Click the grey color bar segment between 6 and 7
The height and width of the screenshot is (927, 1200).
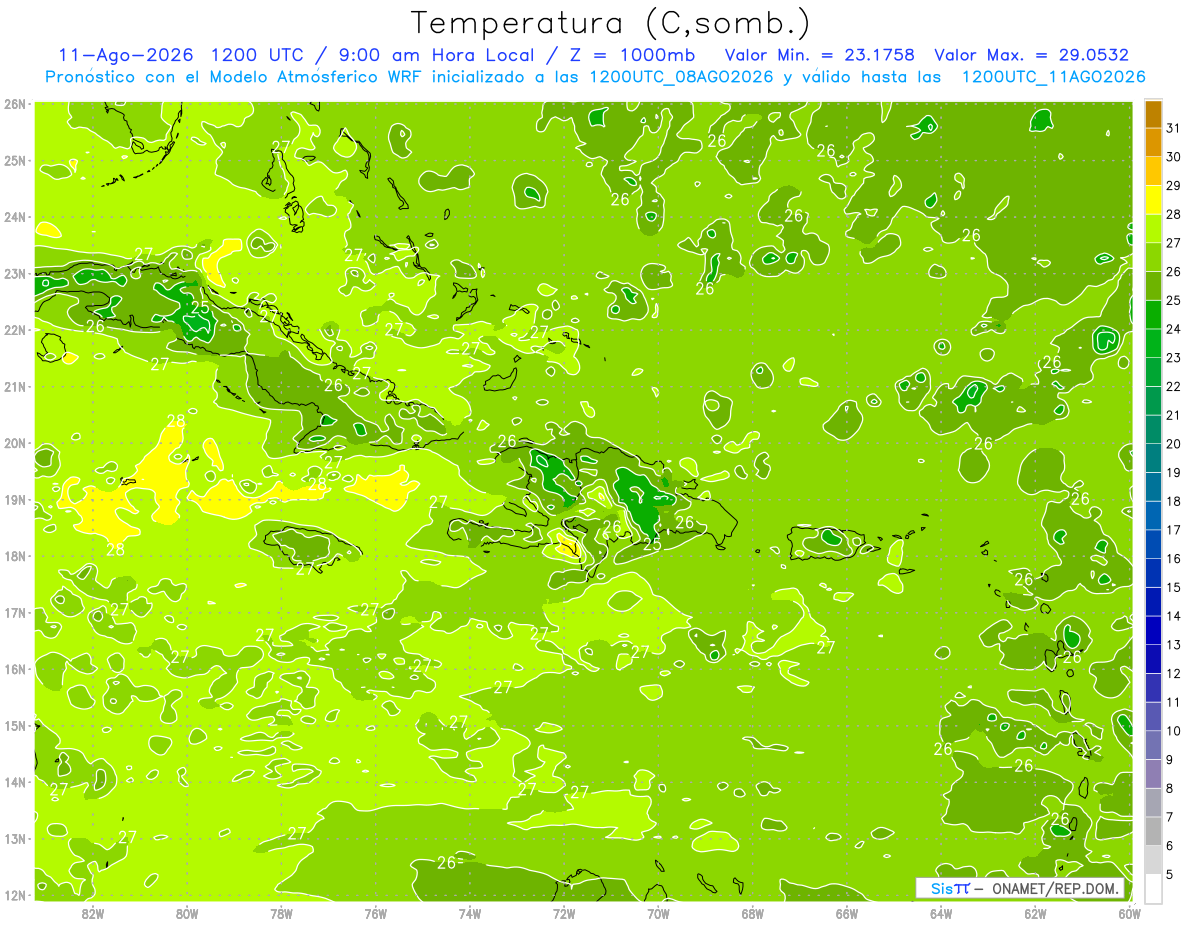[1153, 831]
